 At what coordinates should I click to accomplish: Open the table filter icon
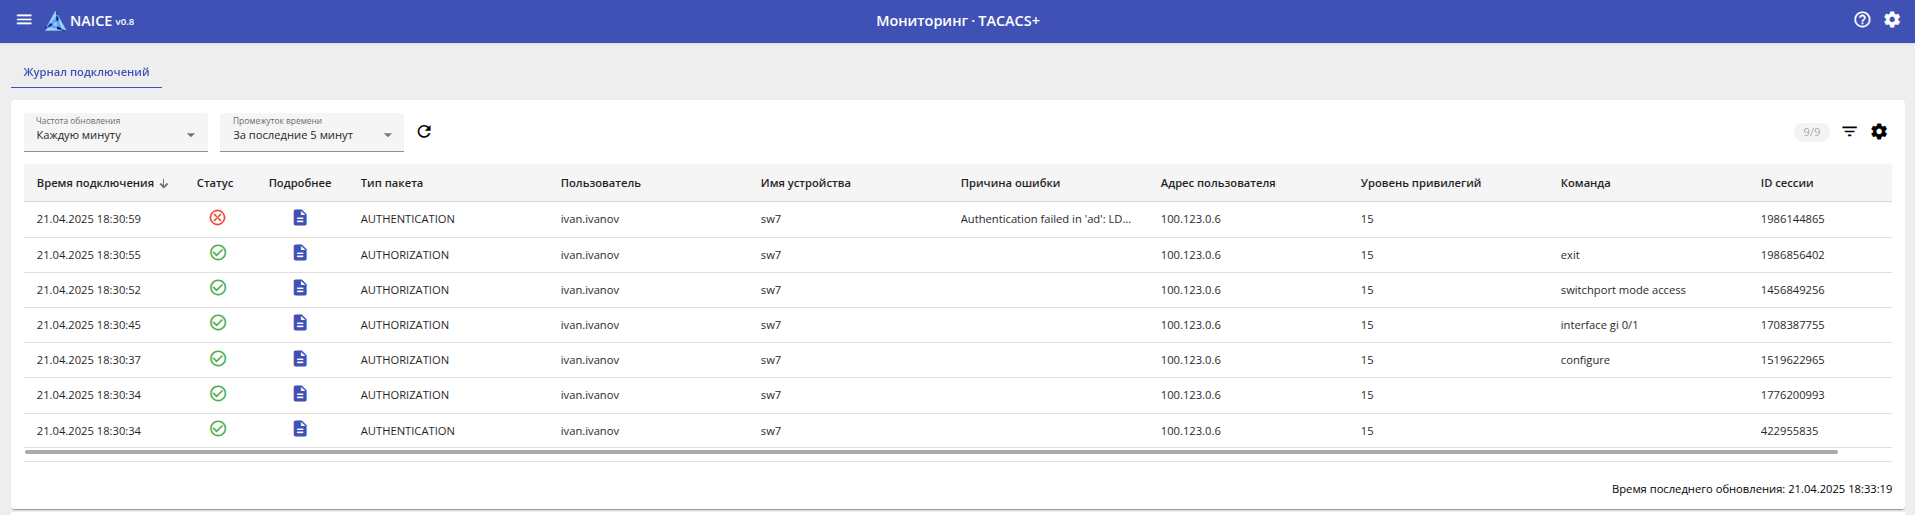coord(1849,132)
